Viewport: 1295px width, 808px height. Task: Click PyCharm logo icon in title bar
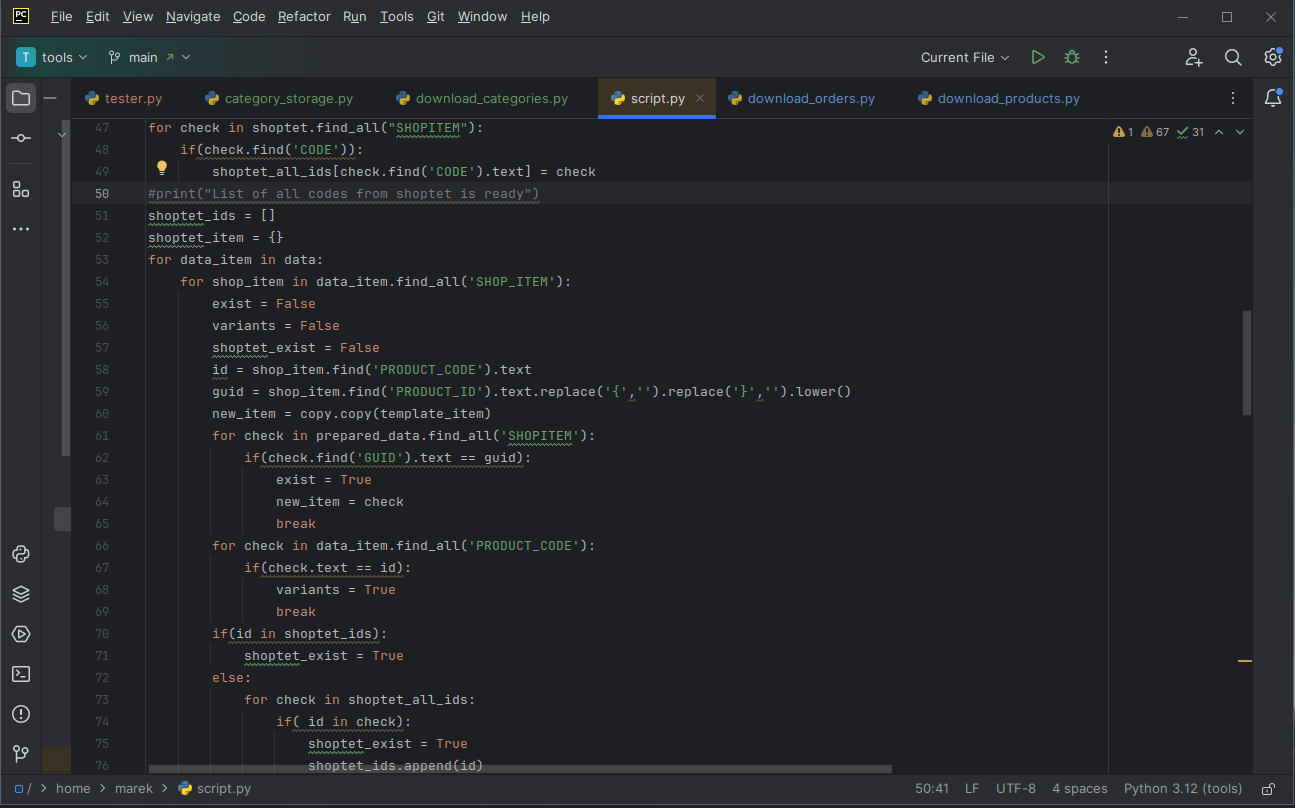21,16
